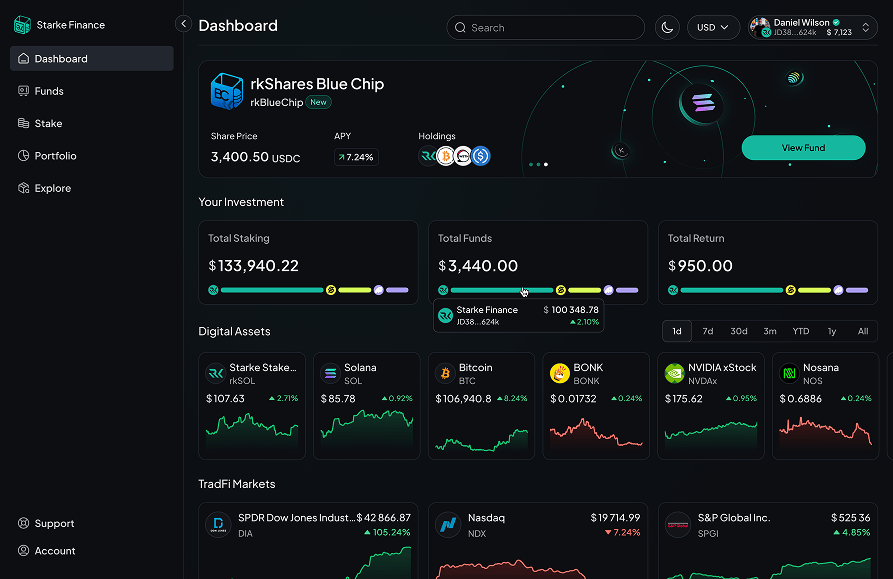The image size is (893, 579).
Task: Toggle dark mode with the moon icon
Action: (667, 27)
